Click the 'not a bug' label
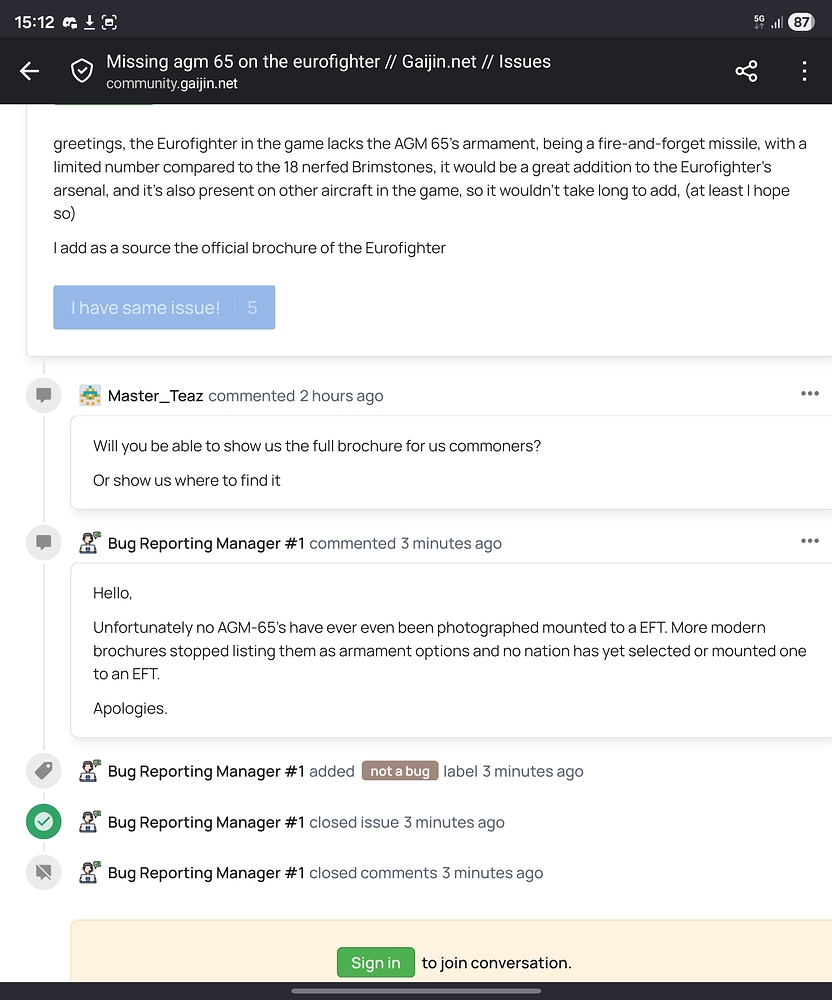Screen dimensions: 832x1000 400,771
